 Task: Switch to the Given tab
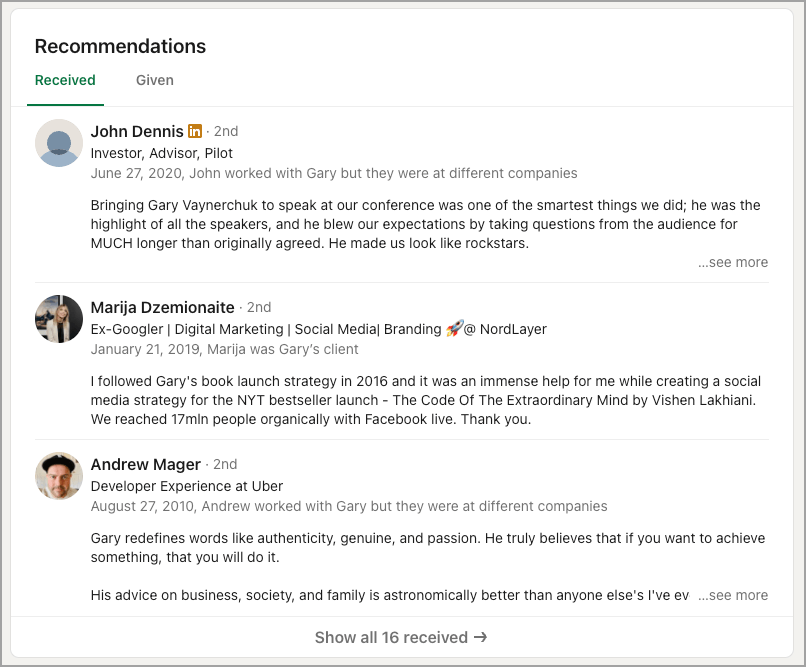(155, 80)
